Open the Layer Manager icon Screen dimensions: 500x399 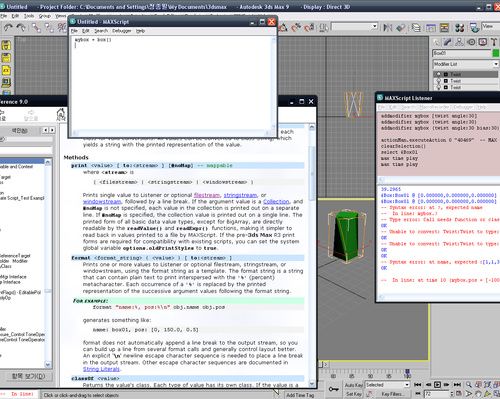pyautogui.click(x=416, y=27)
